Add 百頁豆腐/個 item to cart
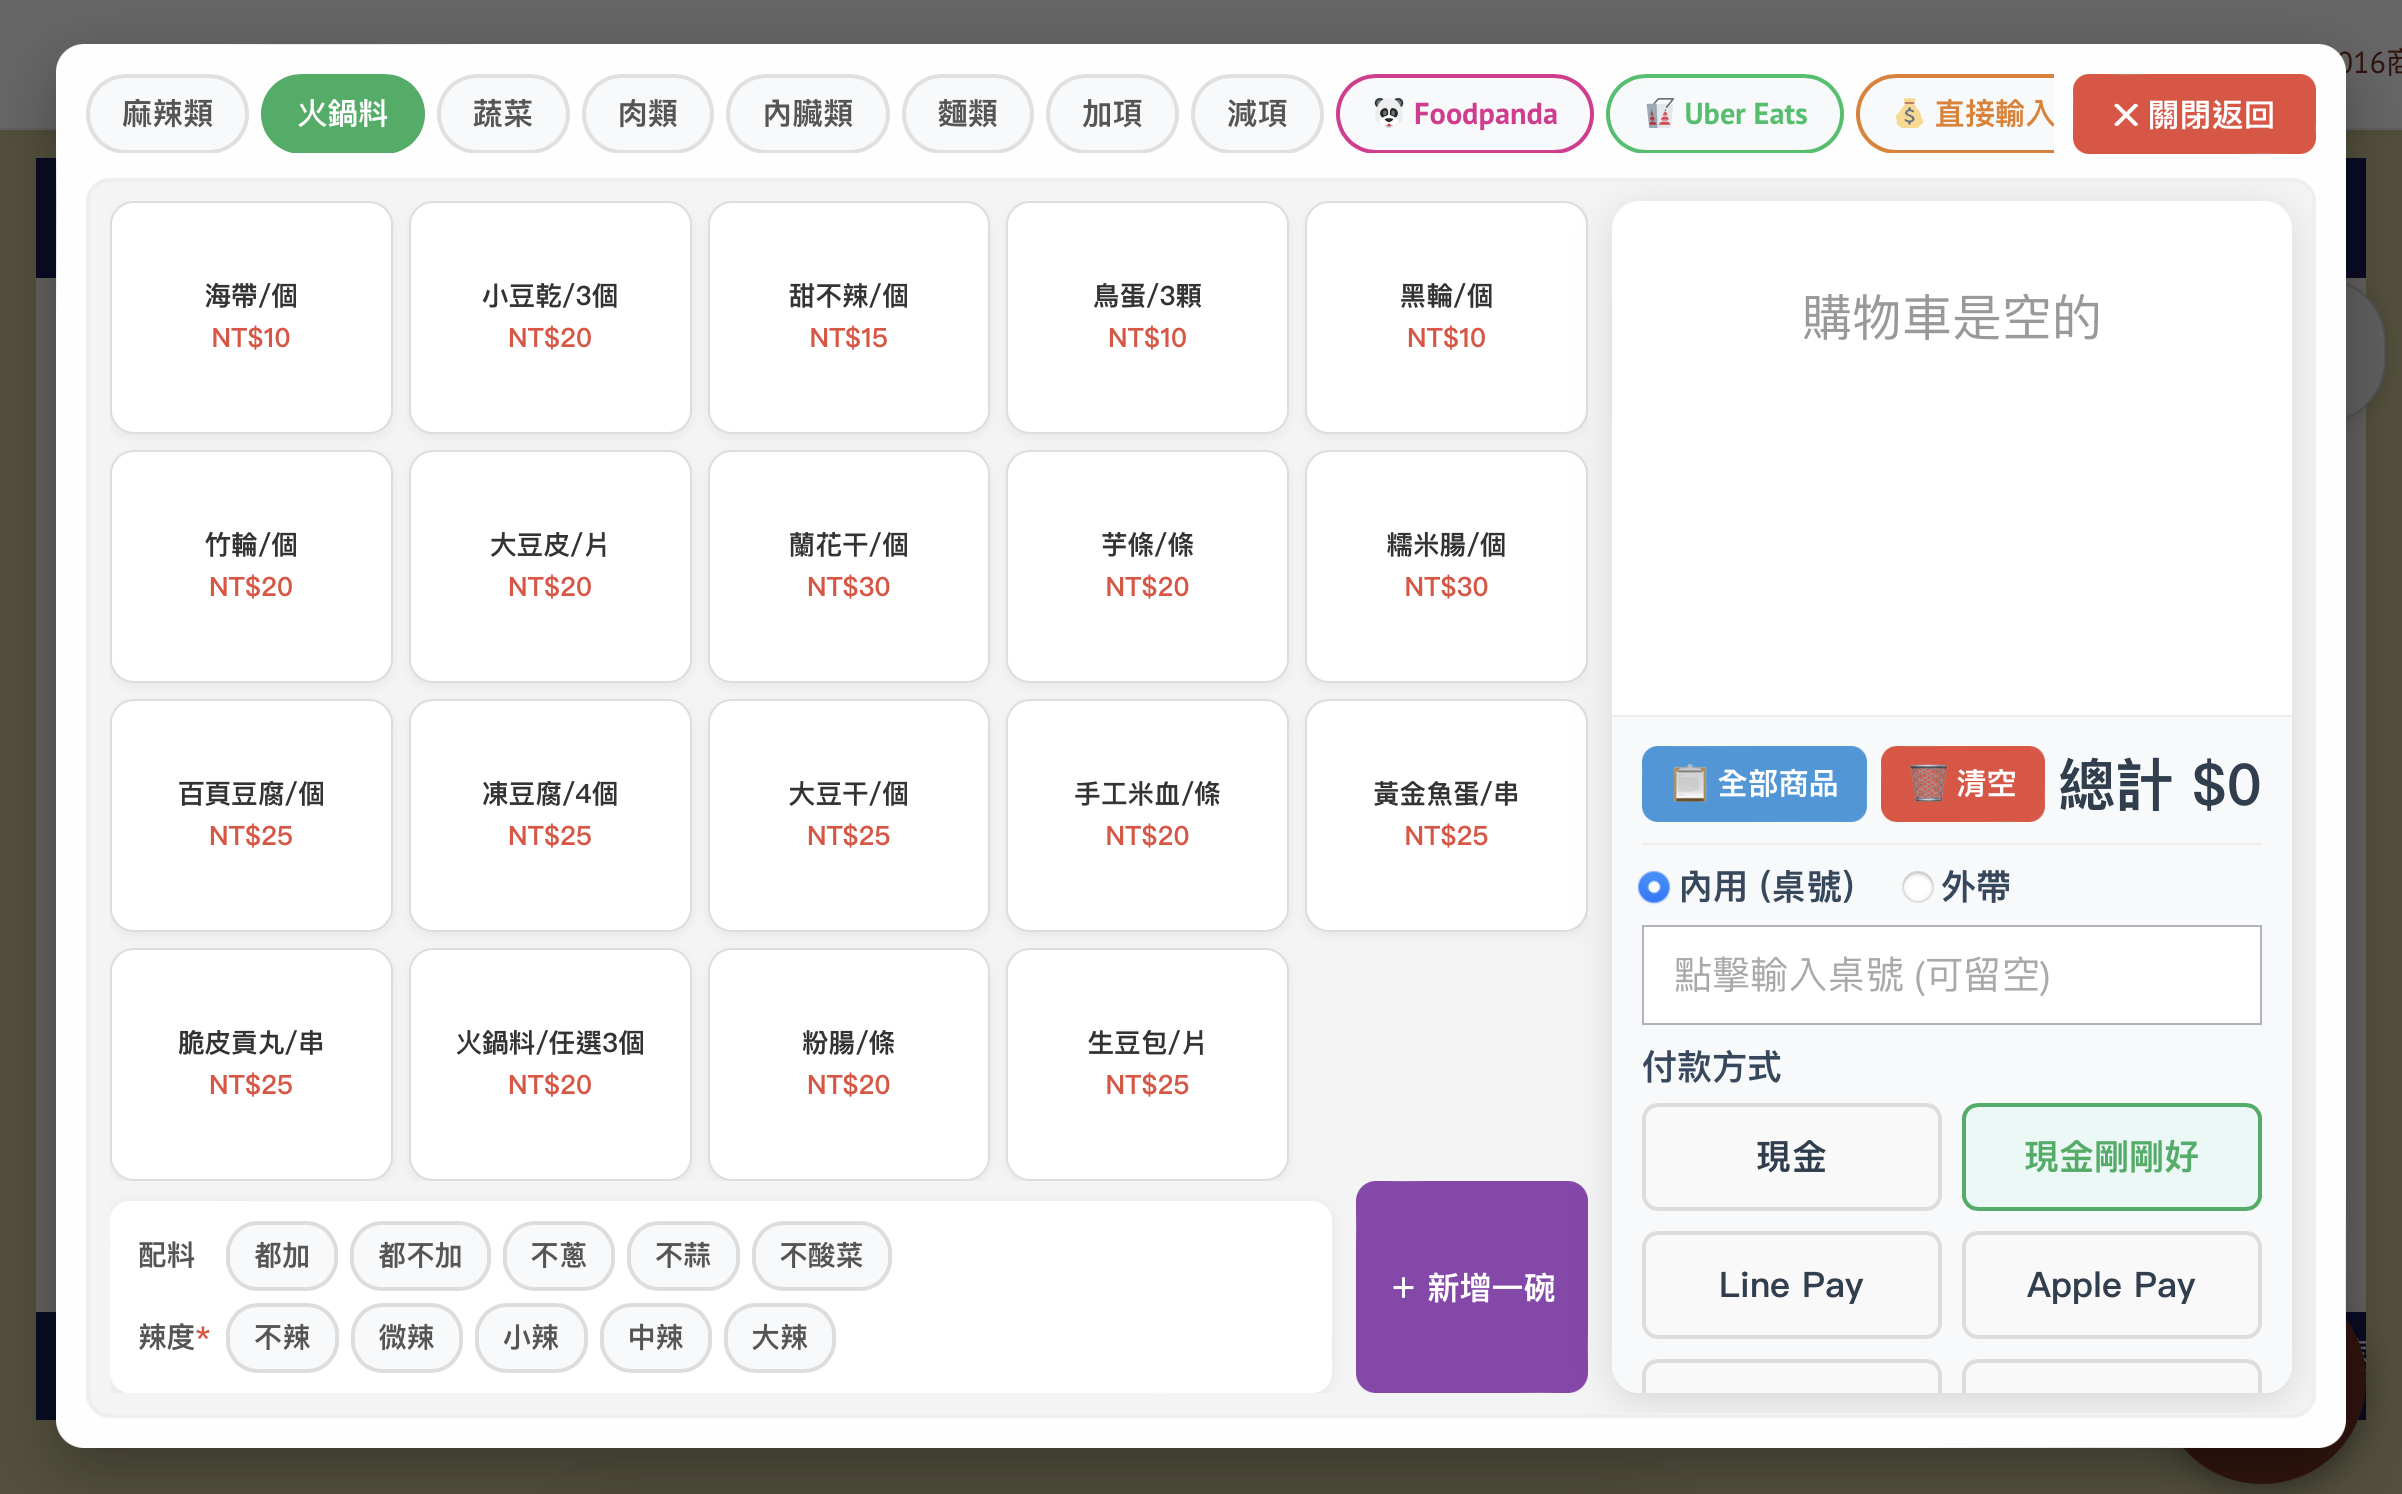The height and width of the screenshot is (1494, 2402). (251, 815)
